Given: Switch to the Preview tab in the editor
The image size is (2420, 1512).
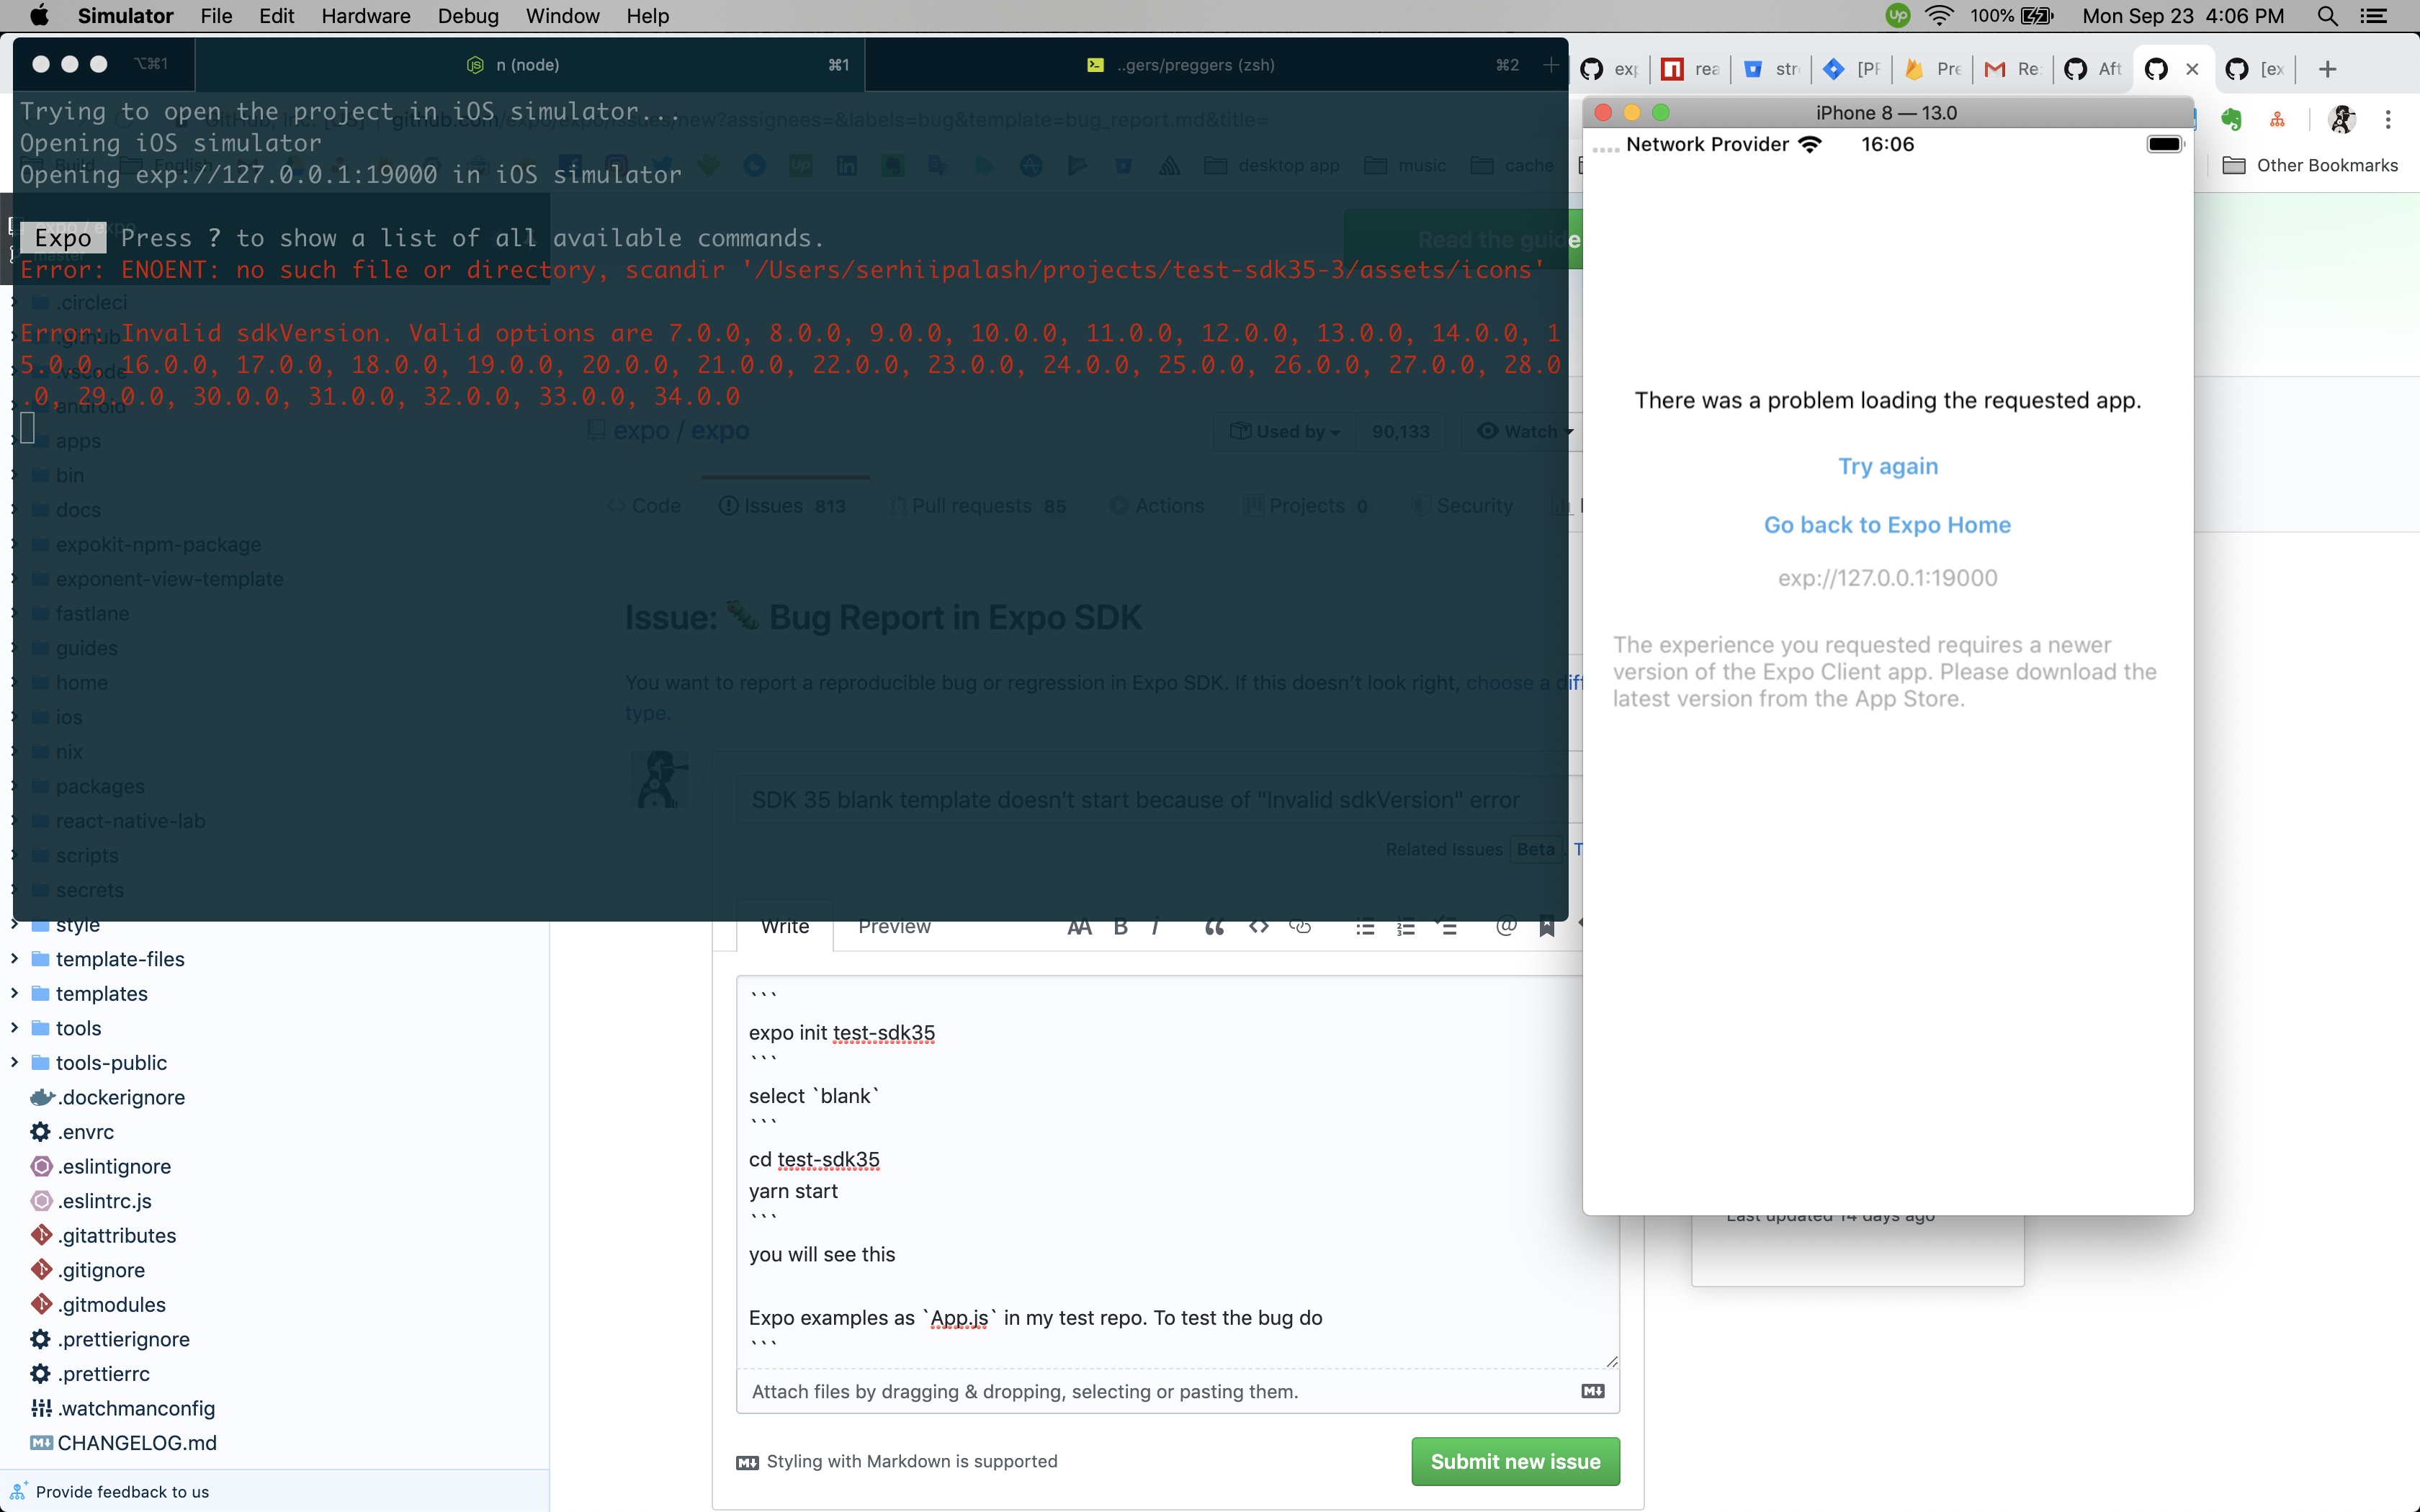Looking at the screenshot, I should [x=893, y=926].
